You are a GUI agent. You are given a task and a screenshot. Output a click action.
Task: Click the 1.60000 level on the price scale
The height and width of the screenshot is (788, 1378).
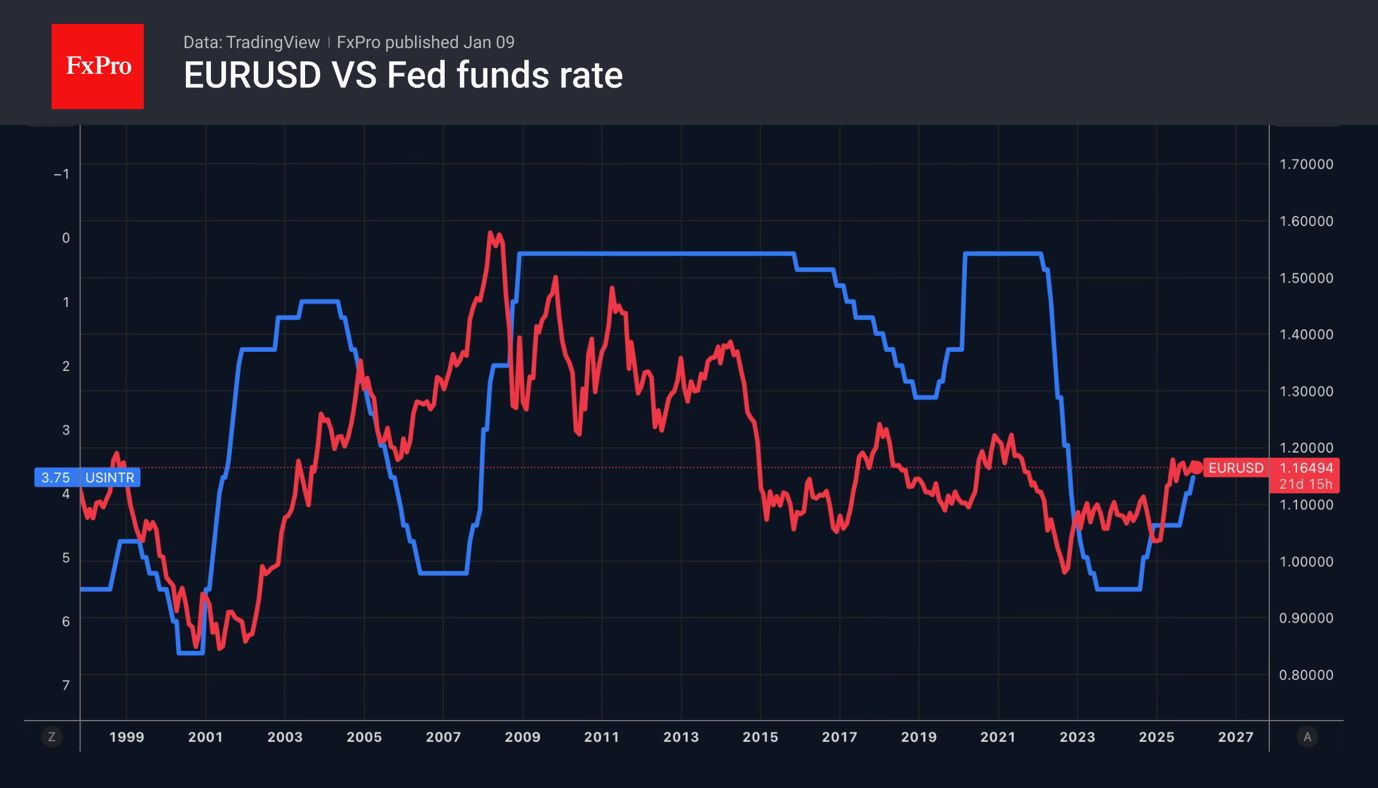pos(1306,221)
